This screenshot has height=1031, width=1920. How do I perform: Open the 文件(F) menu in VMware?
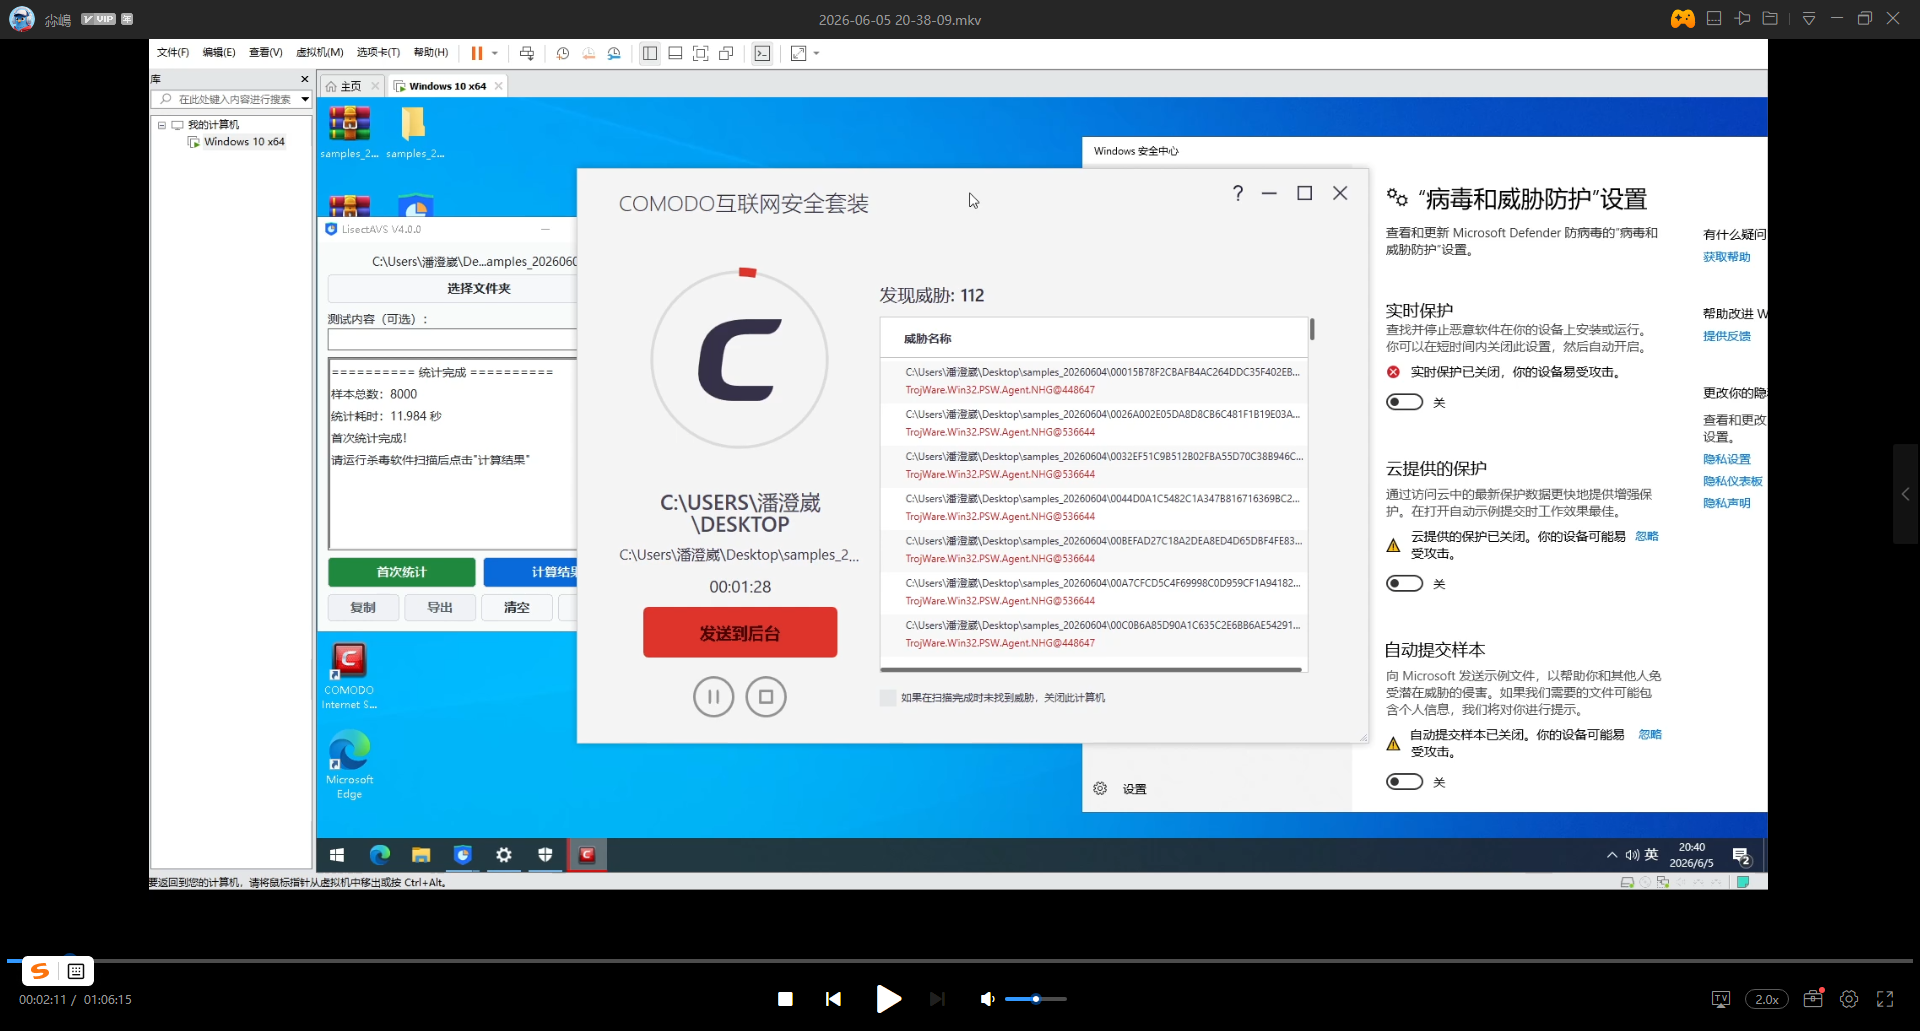[172, 53]
